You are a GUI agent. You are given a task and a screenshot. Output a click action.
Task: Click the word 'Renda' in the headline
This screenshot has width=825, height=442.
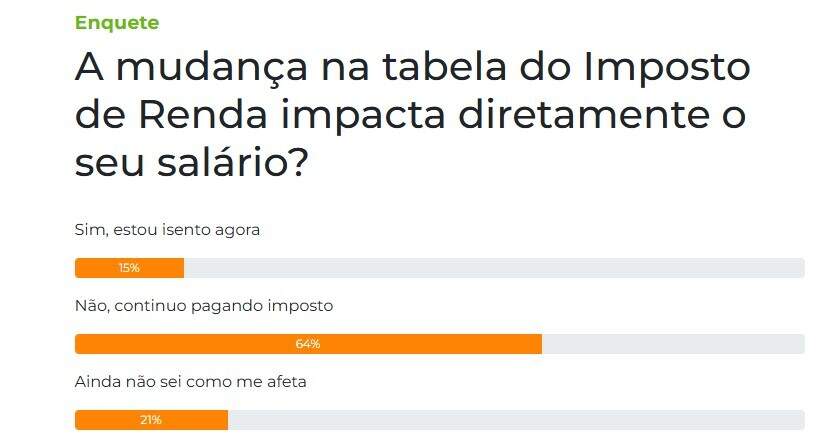203,116
